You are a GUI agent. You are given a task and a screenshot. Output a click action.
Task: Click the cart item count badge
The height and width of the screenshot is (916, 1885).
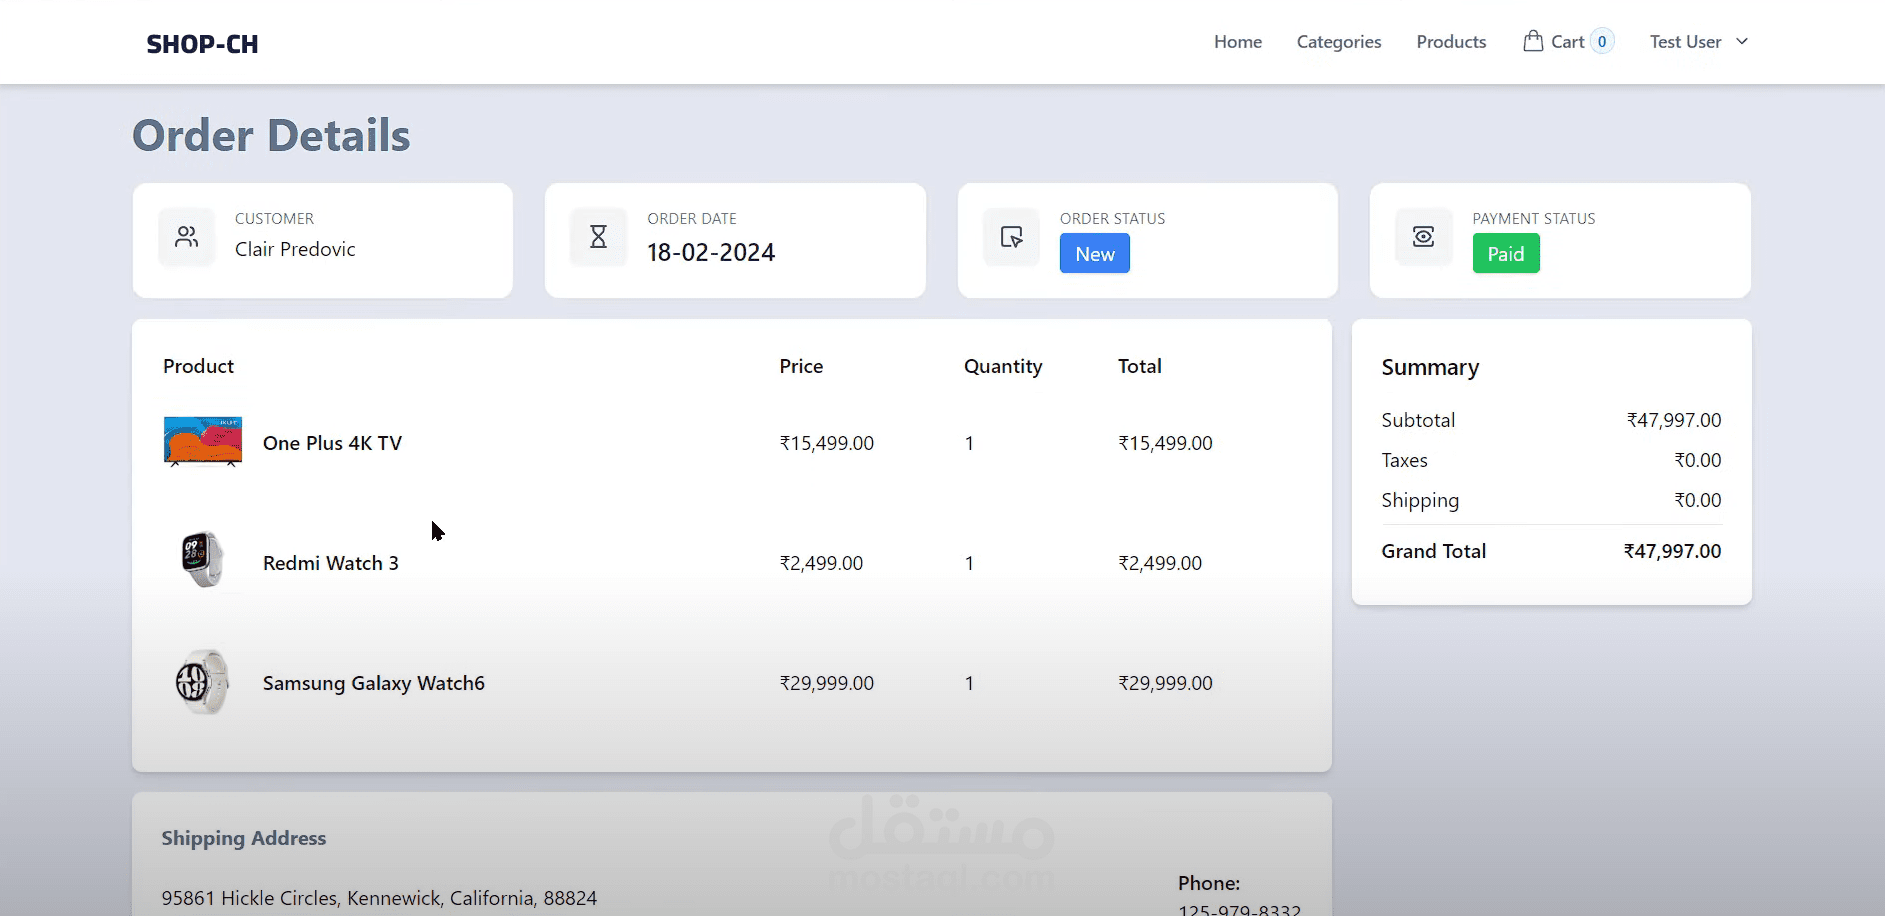[1602, 42]
